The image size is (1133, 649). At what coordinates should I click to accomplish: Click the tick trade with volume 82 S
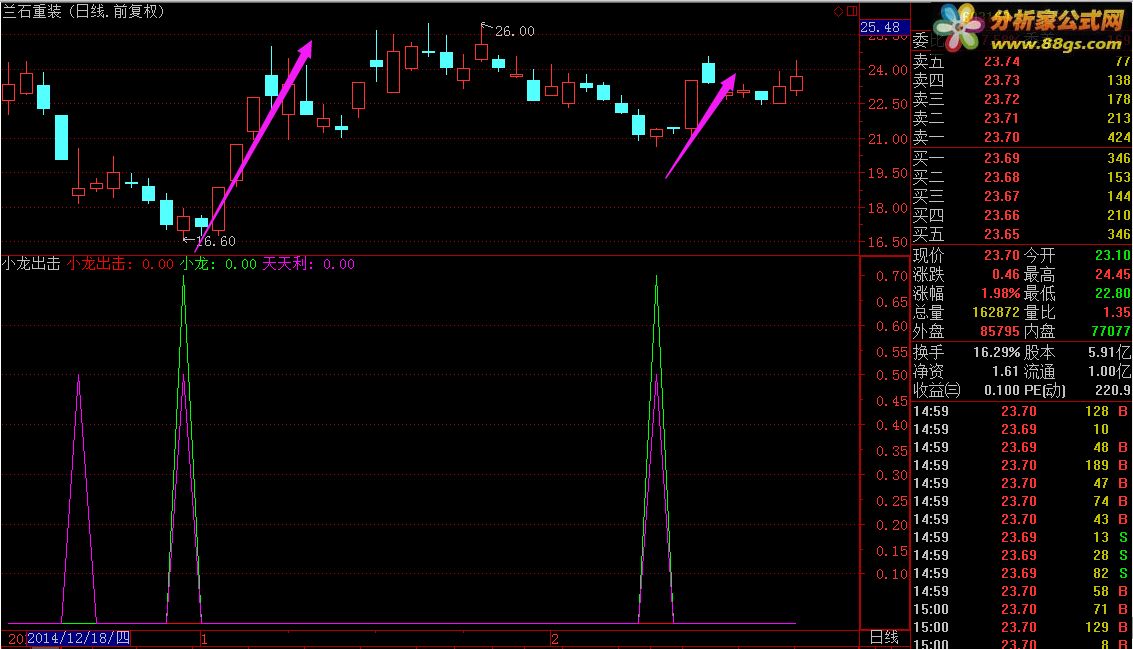1021,573
